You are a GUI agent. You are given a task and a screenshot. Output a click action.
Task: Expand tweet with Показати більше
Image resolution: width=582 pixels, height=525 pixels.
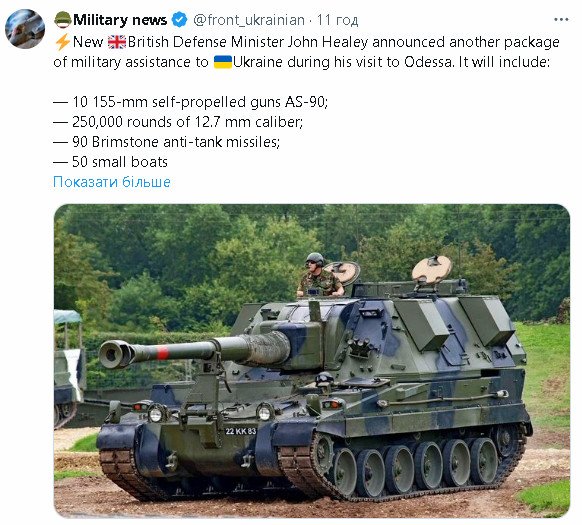(x=112, y=182)
